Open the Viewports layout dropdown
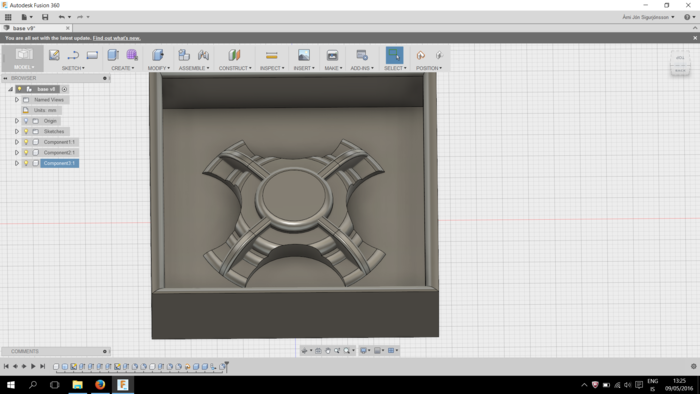This screenshot has width=700, height=394. [393, 351]
